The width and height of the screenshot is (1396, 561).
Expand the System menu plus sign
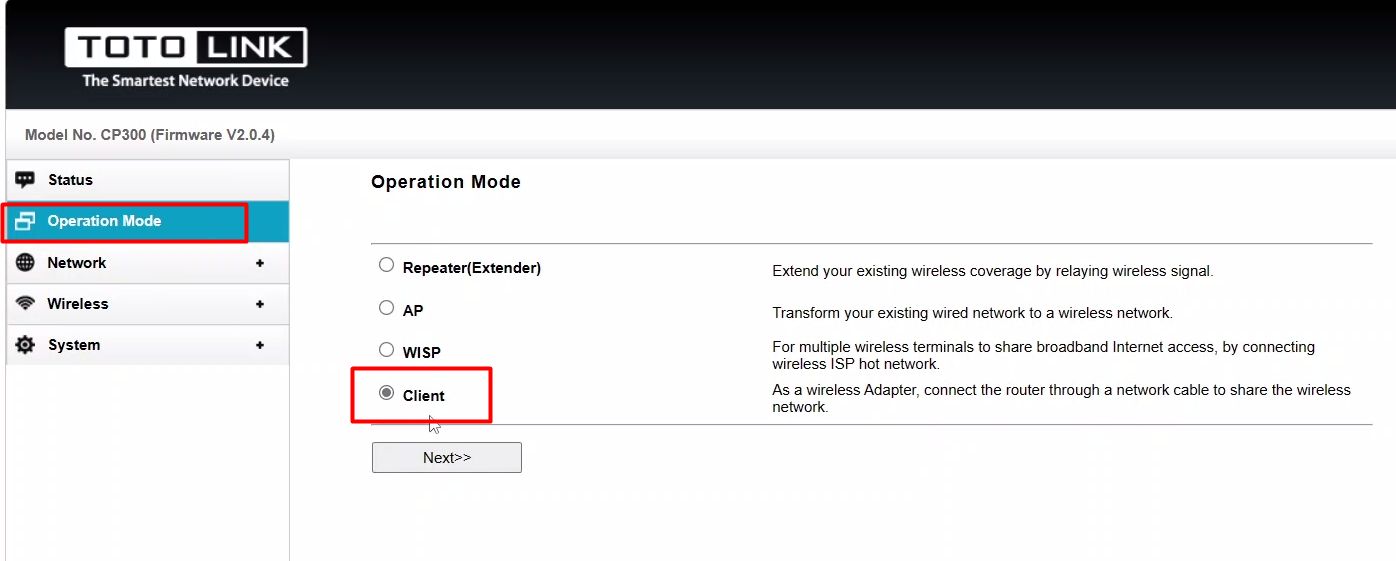(260, 345)
